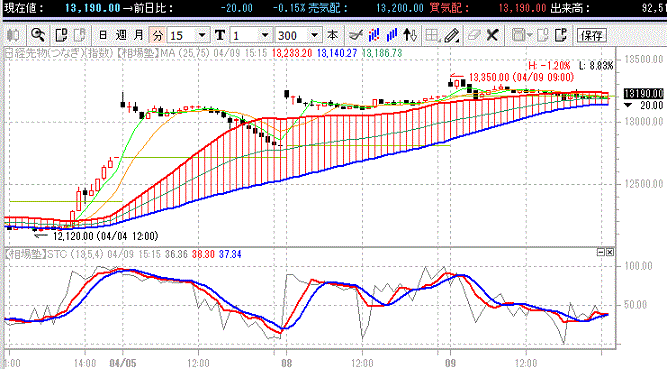Click the 04/05 date axis label

[123, 363]
